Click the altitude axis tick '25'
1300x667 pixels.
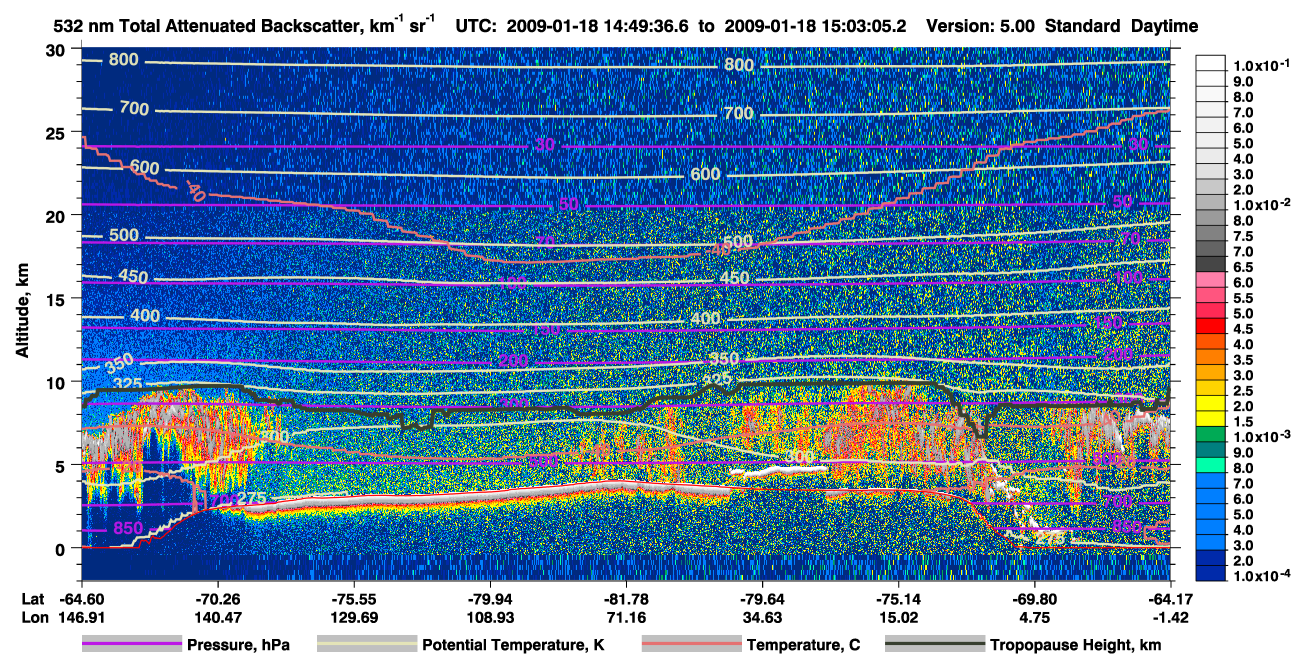[58, 133]
